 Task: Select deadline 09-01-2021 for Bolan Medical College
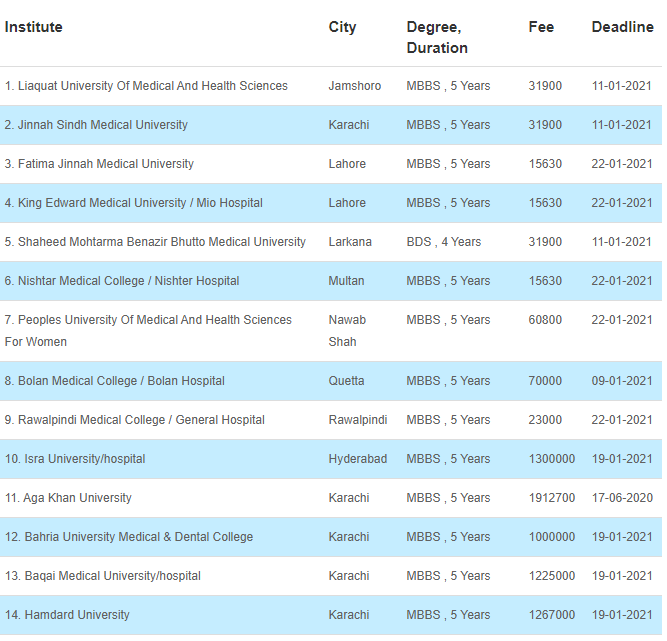[x=622, y=381]
